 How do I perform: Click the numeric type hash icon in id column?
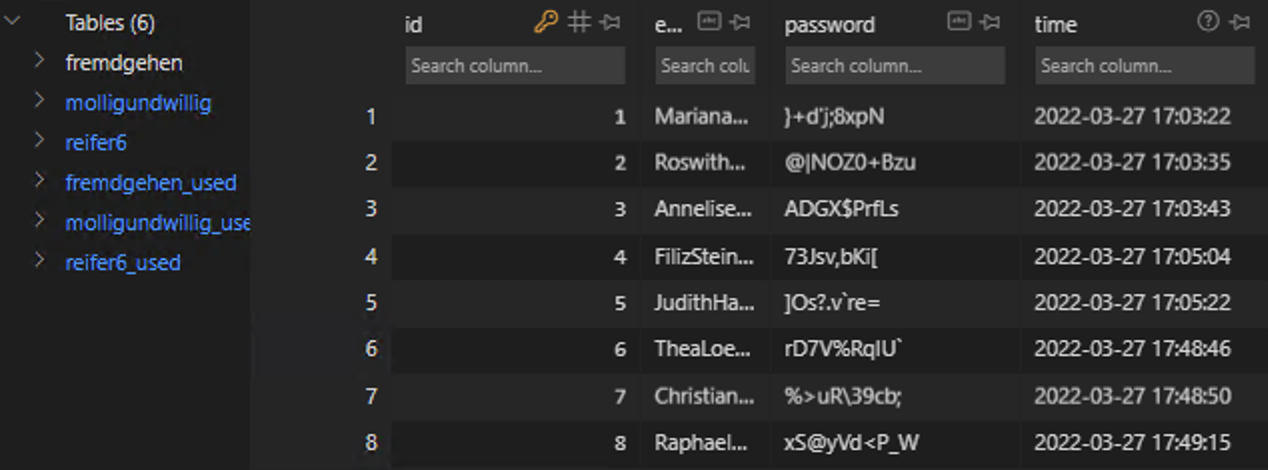click(579, 22)
